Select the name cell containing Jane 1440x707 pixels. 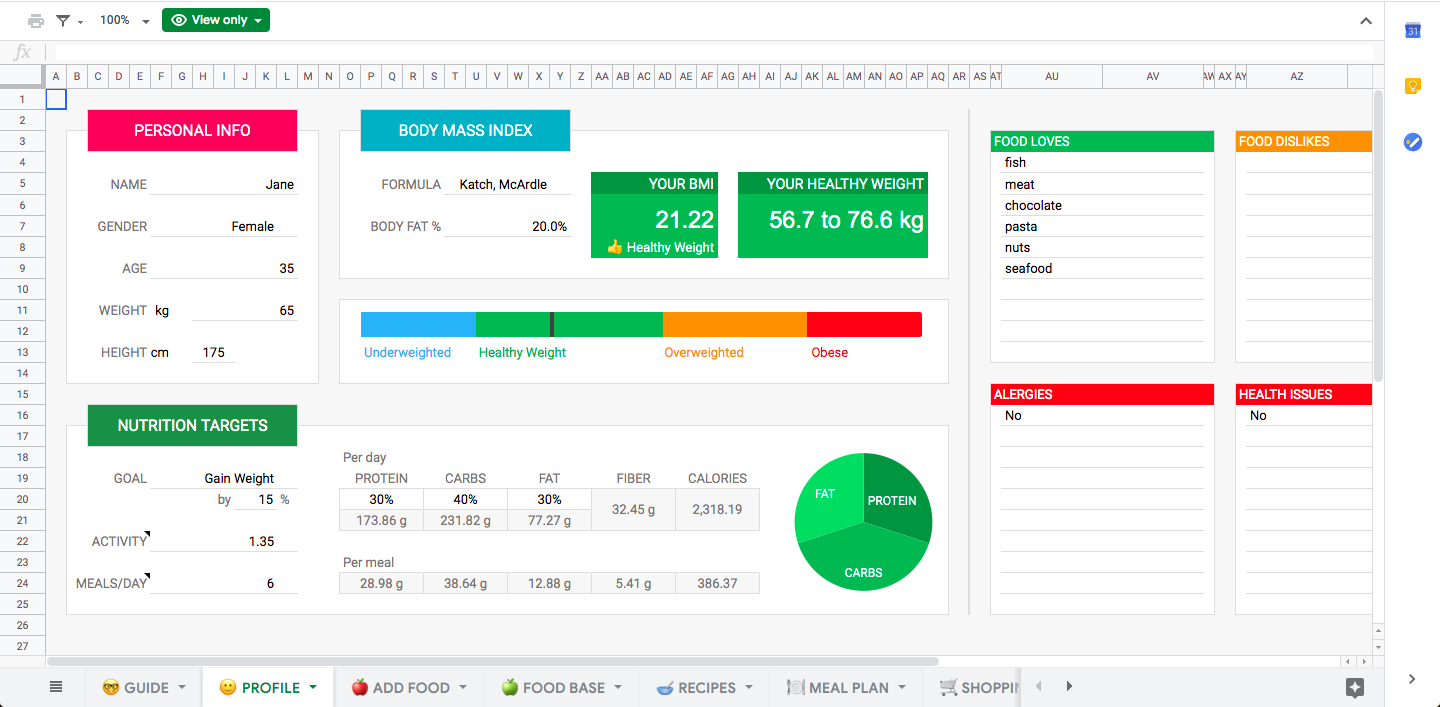tap(224, 184)
